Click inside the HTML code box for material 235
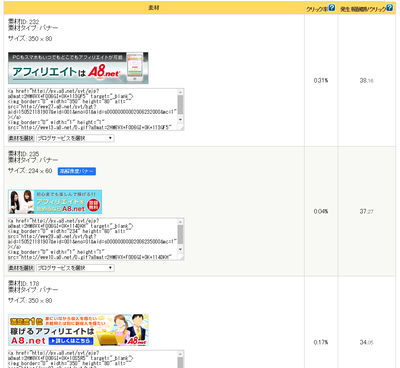Image resolution: width=400 pixels, height=368 pixels. 93,239
